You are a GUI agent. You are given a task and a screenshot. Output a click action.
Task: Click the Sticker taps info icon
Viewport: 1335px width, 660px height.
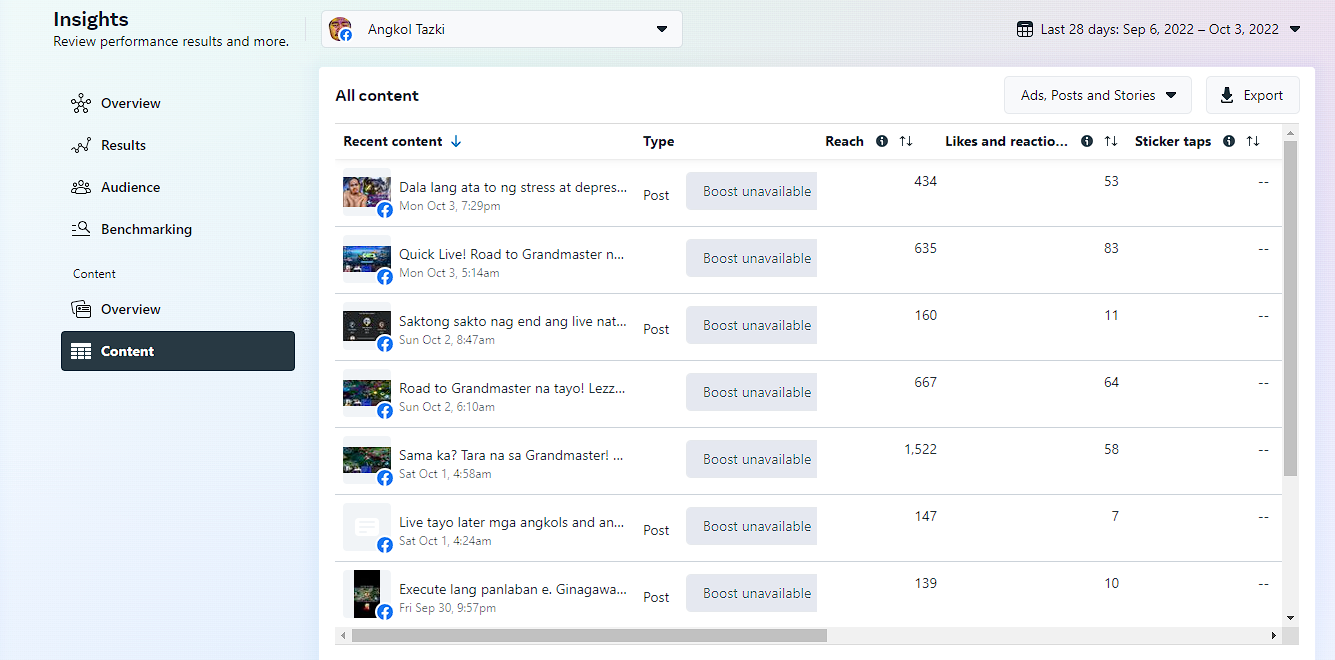(1229, 141)
